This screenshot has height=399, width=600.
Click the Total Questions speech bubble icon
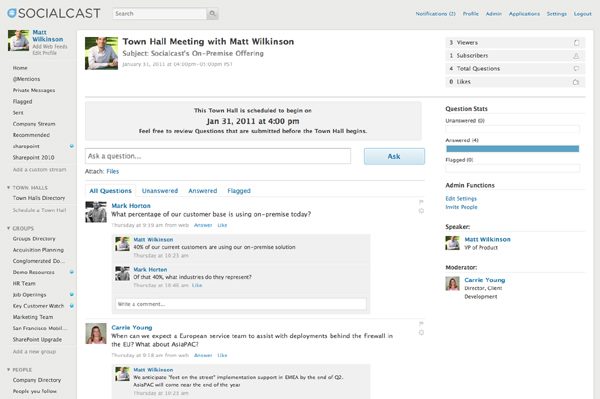[x=576, y=69]
